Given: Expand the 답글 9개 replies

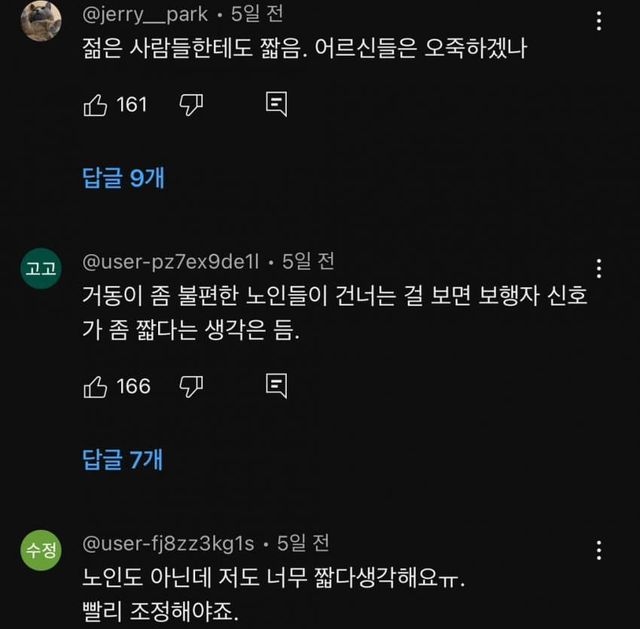Looking at the screenshot, I should [122, 178].
